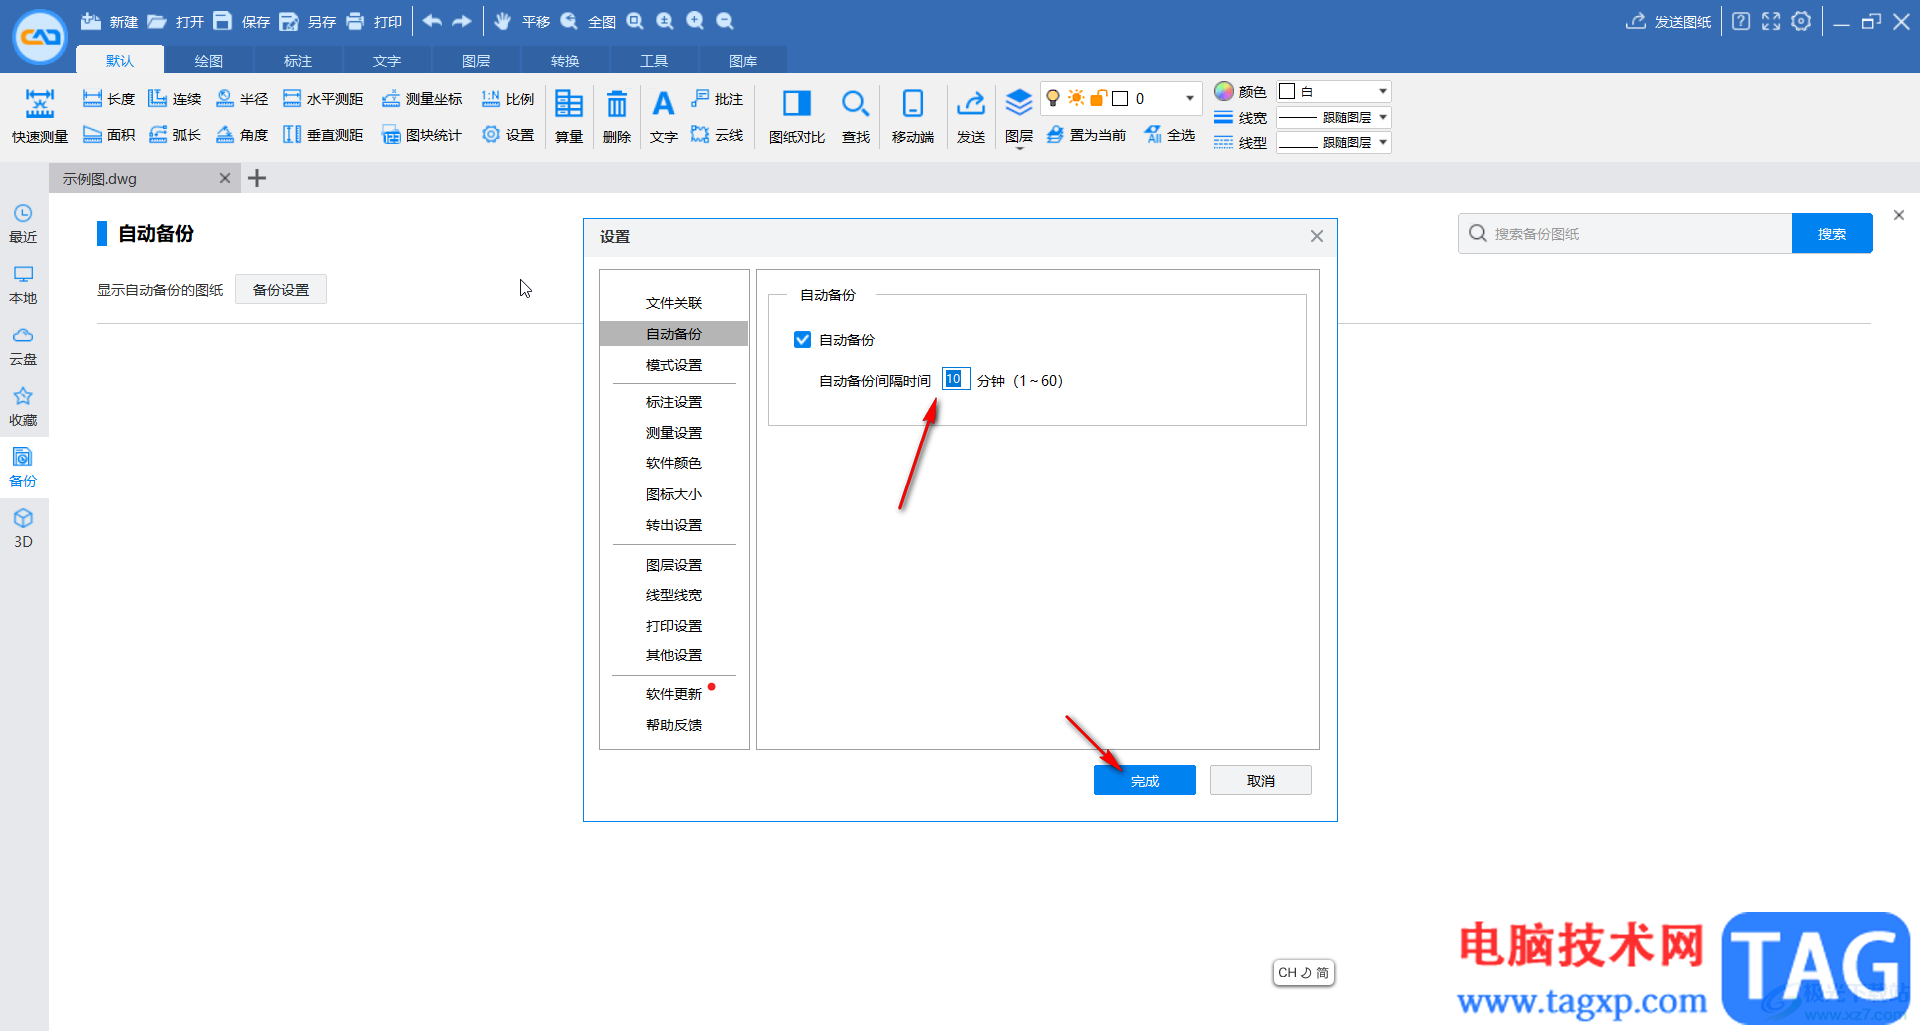Toggle the 自动备份 checkbox
1920x1031 pixels.
pyautogui.click(x=802, y=340)
